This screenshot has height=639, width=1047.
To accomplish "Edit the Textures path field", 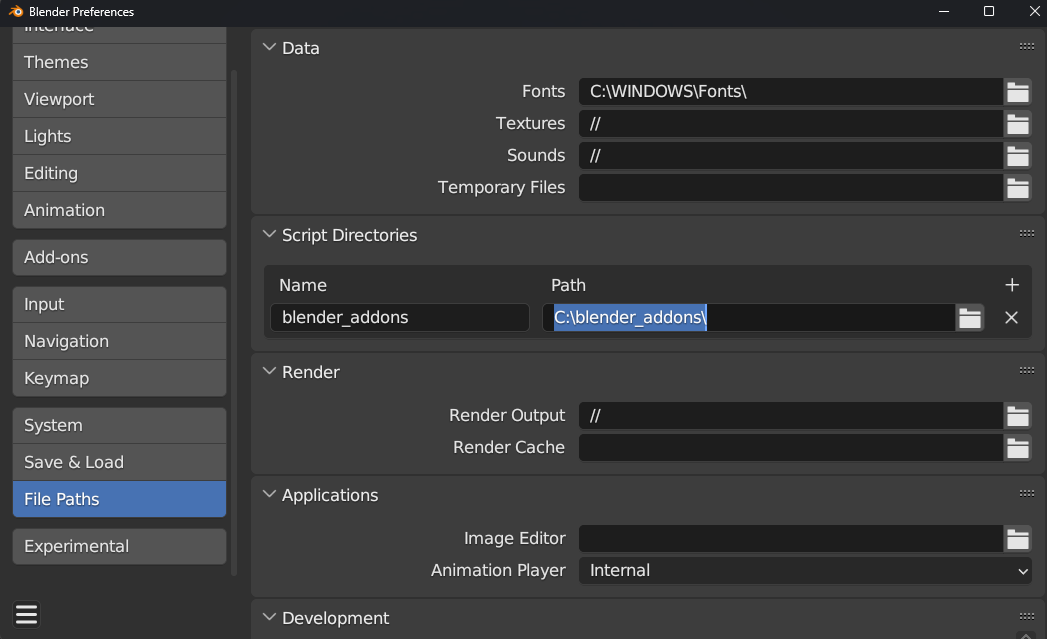I will [x=791, y=124].
